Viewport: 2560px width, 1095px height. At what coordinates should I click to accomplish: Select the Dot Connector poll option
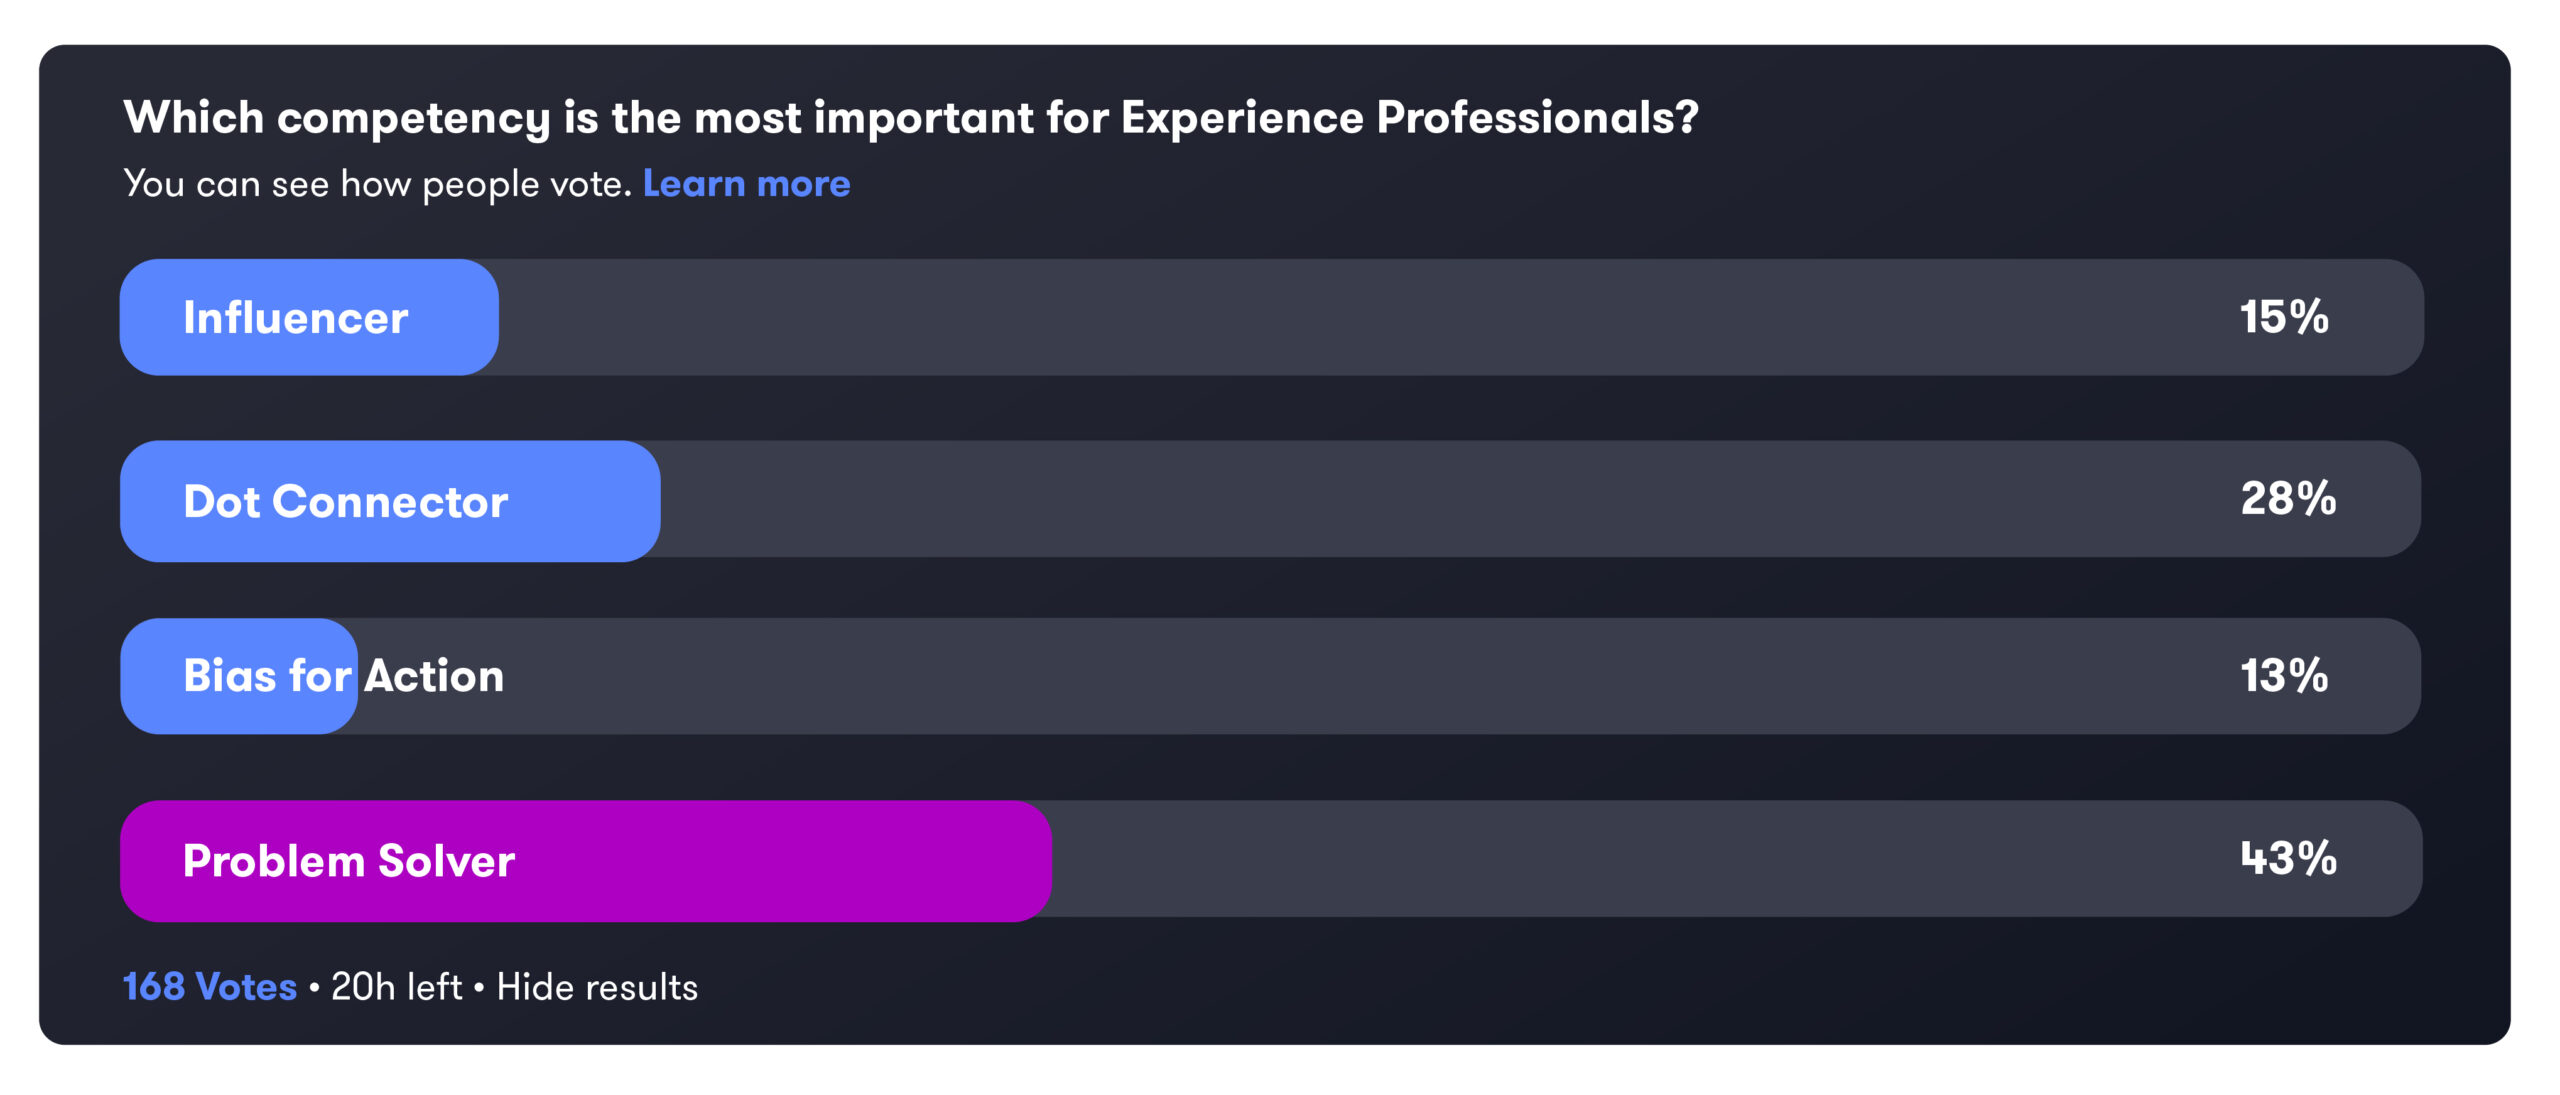pyautogui.click(x=1271, y=500)
